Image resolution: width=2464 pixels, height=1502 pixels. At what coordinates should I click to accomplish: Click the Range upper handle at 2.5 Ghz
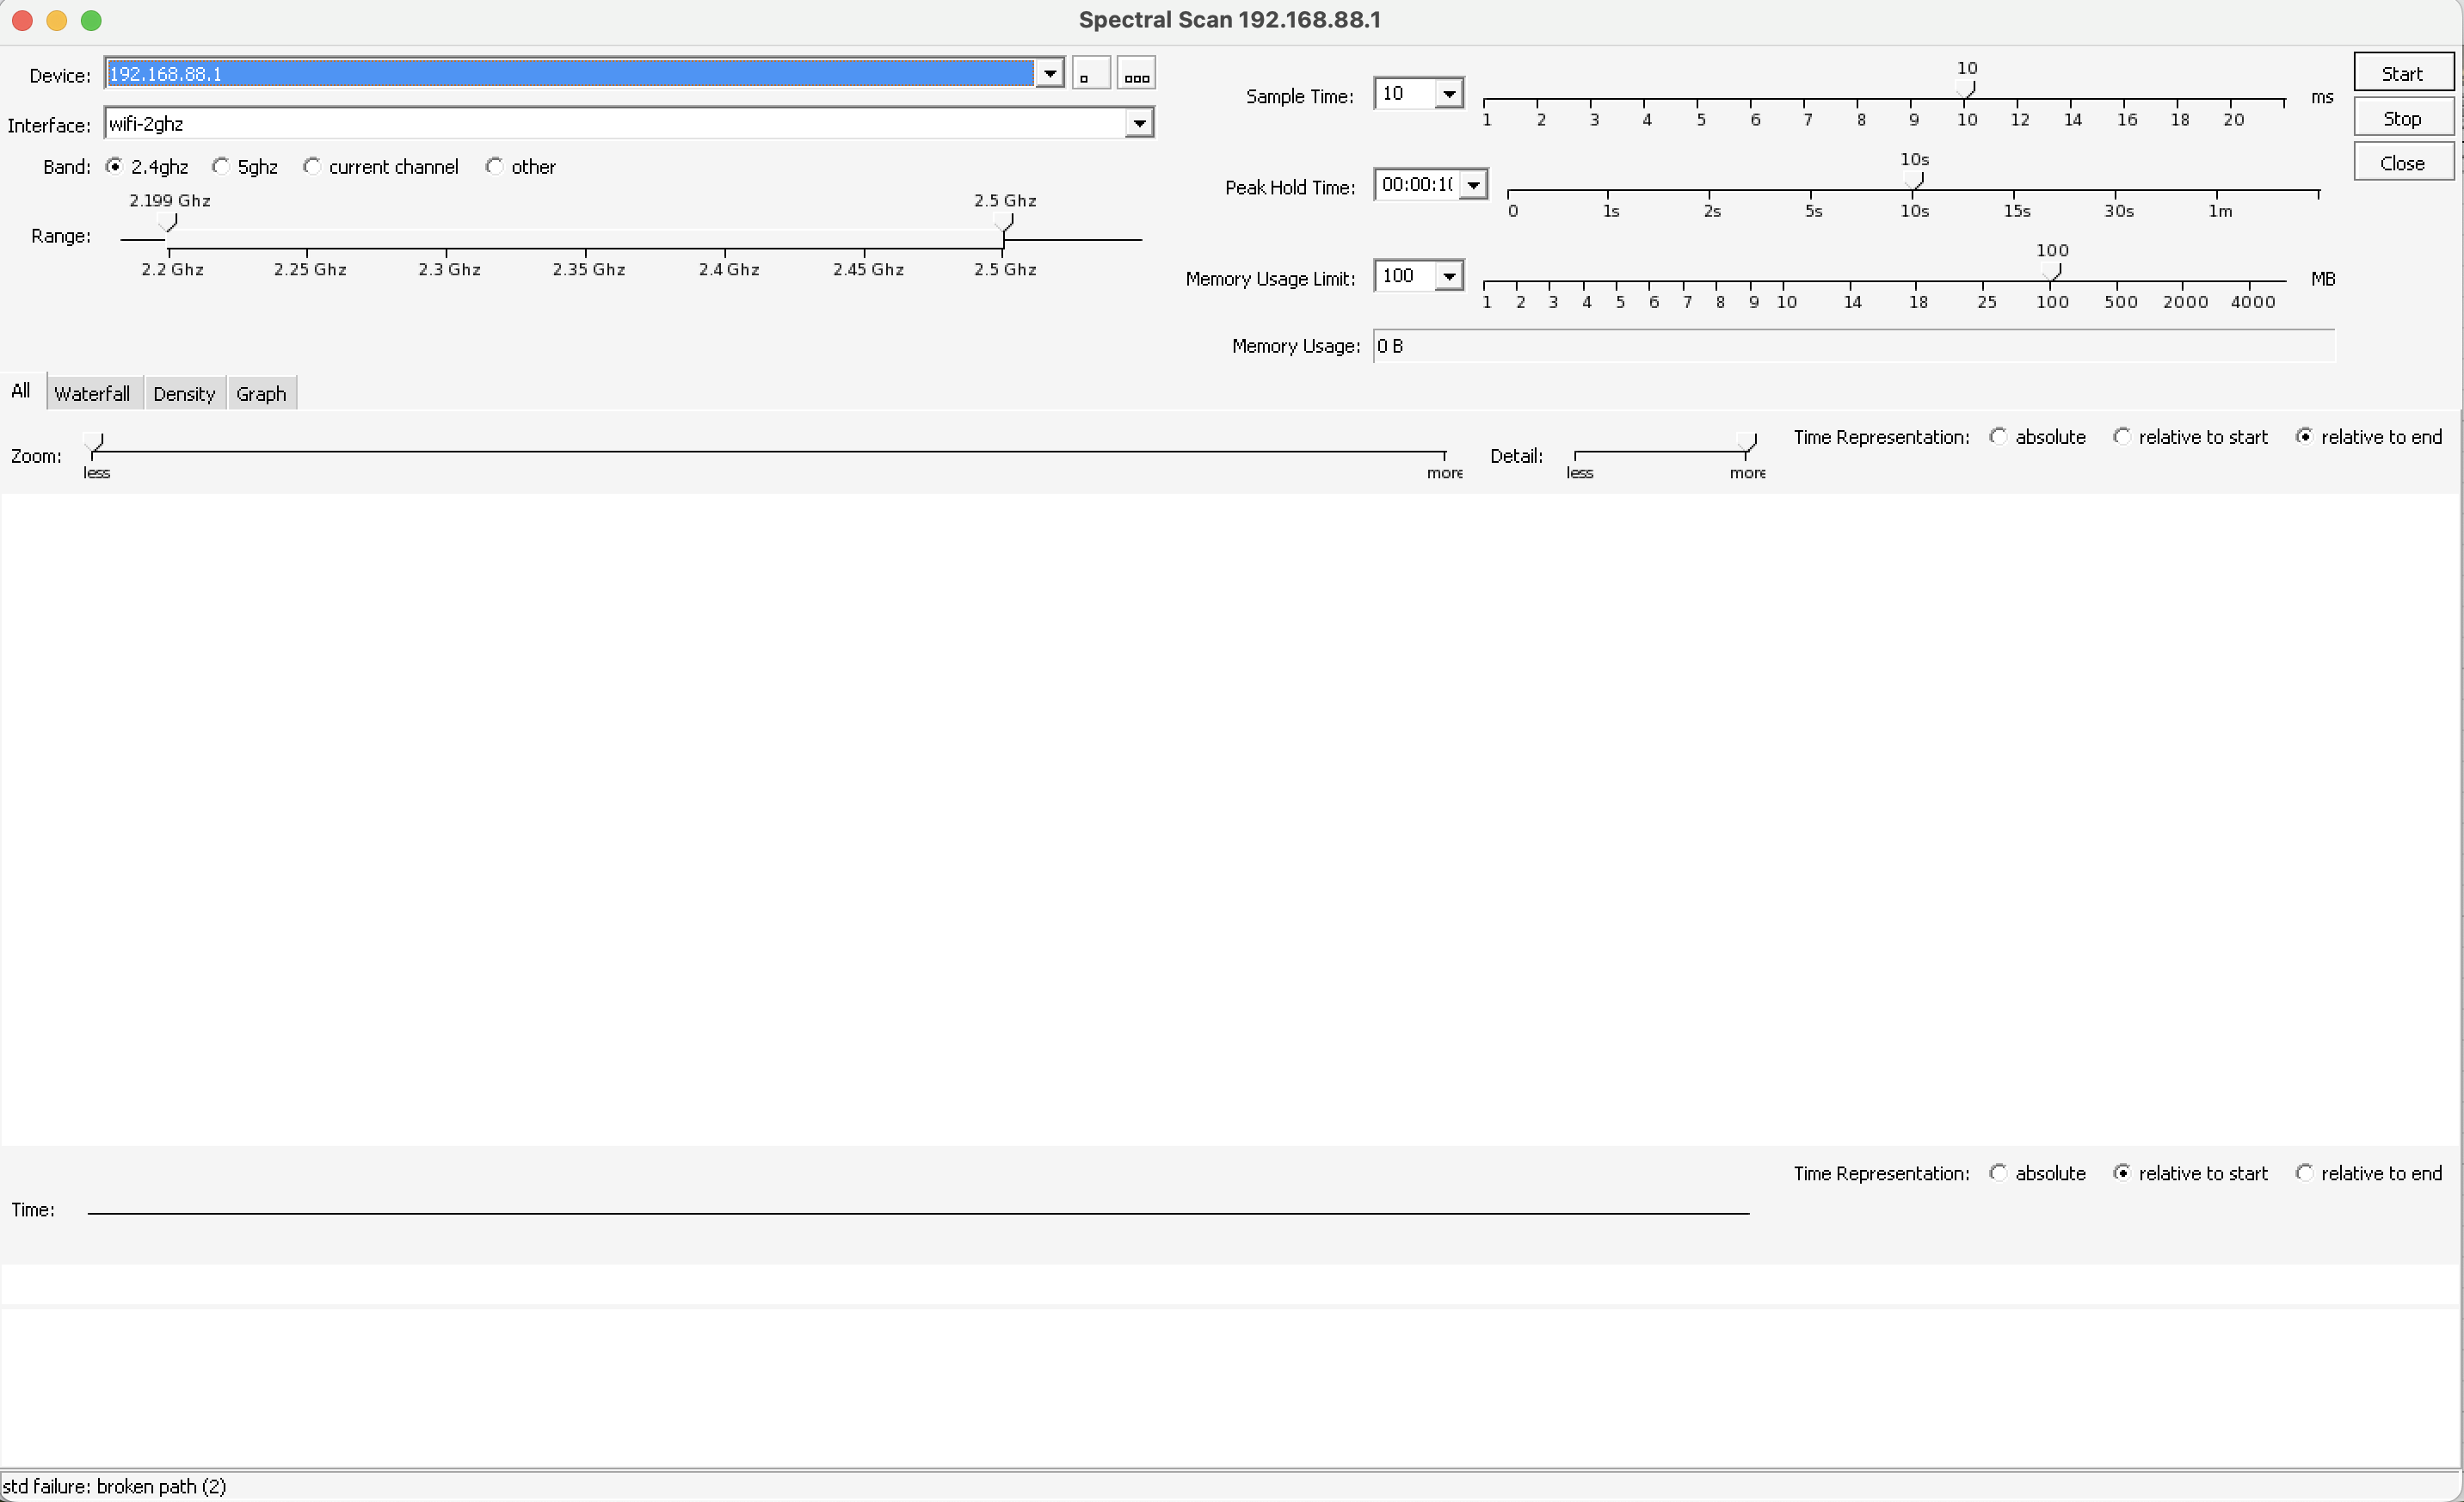coord(1004,223)
